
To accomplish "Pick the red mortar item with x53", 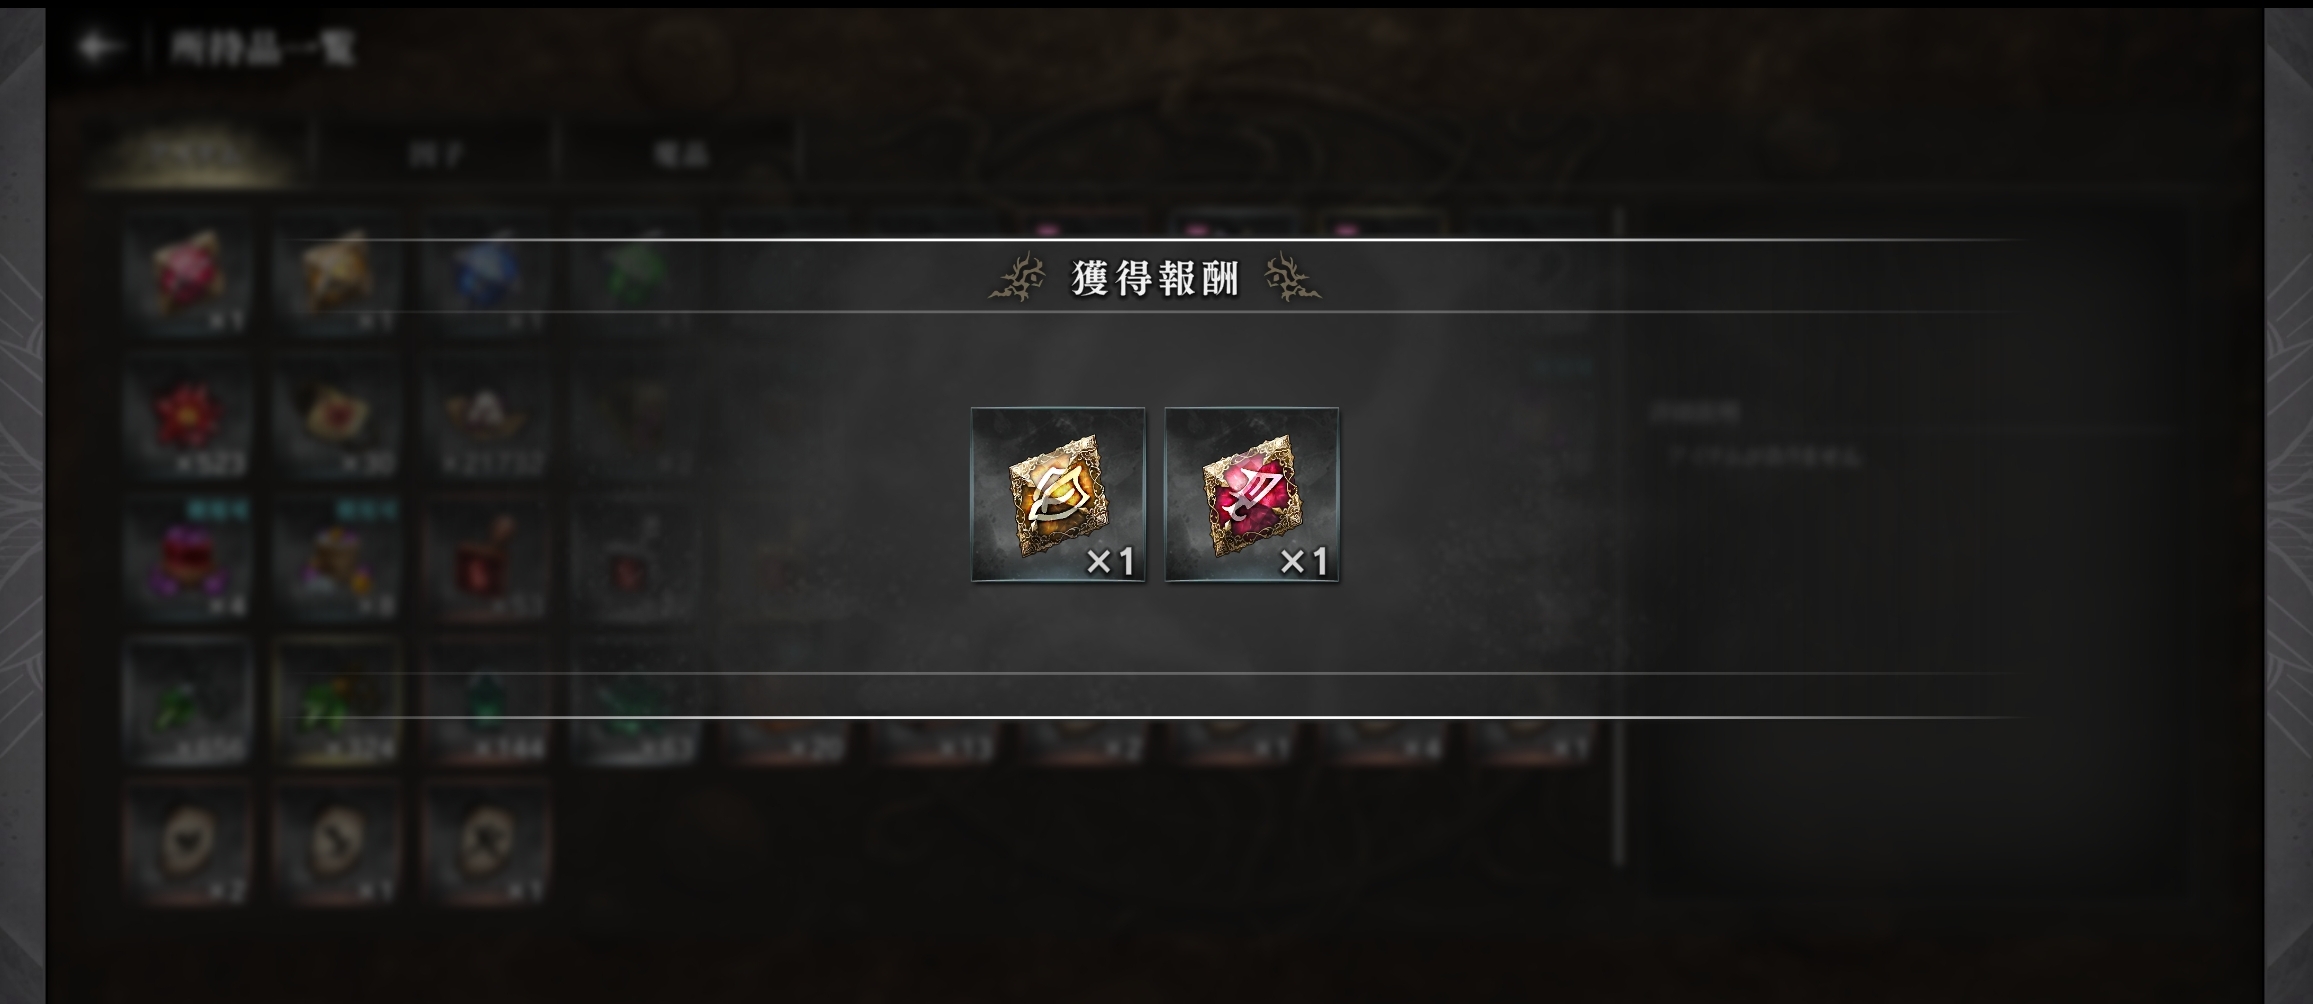I will click(x=486, y=558).
